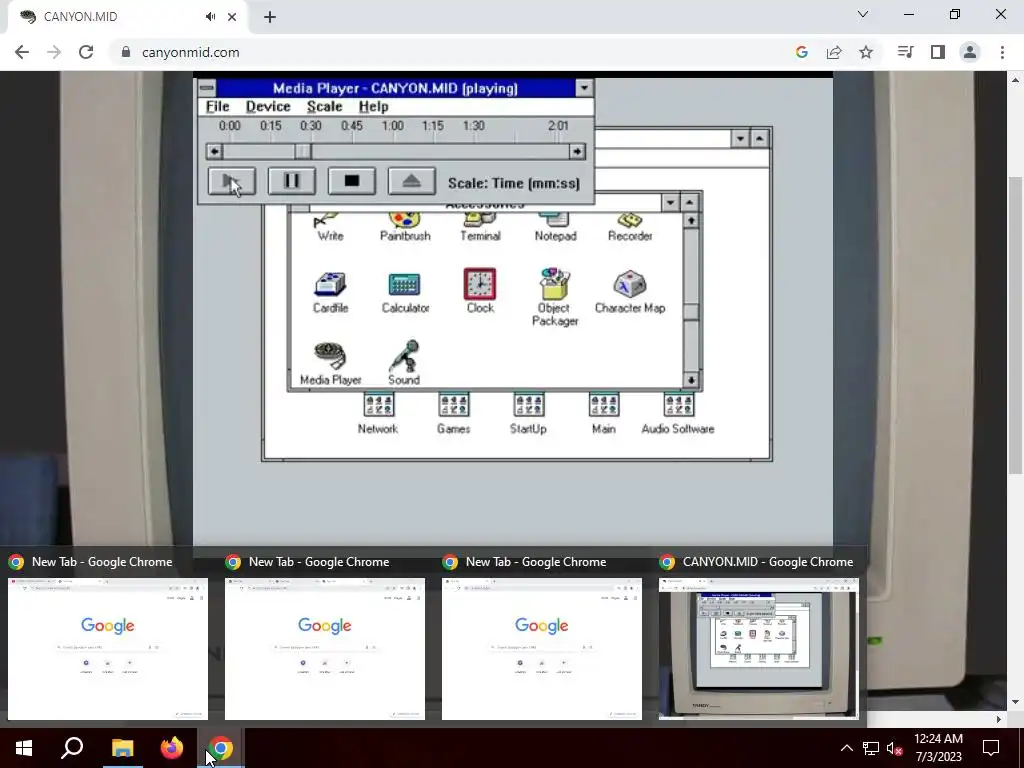Click the Accessories window maximize arrow
The height and width of the screenshot is (768, 1024).
tap(690, 202)
